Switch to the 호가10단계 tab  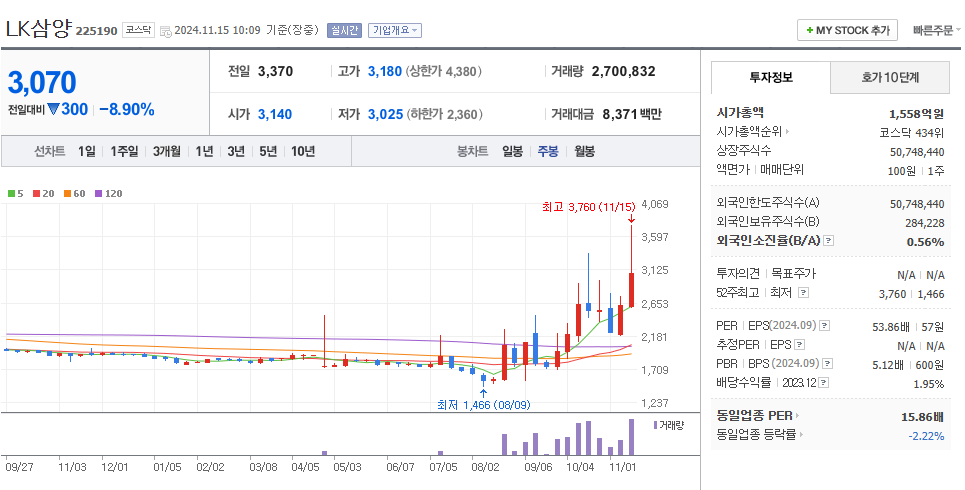(x=890, y=78)
